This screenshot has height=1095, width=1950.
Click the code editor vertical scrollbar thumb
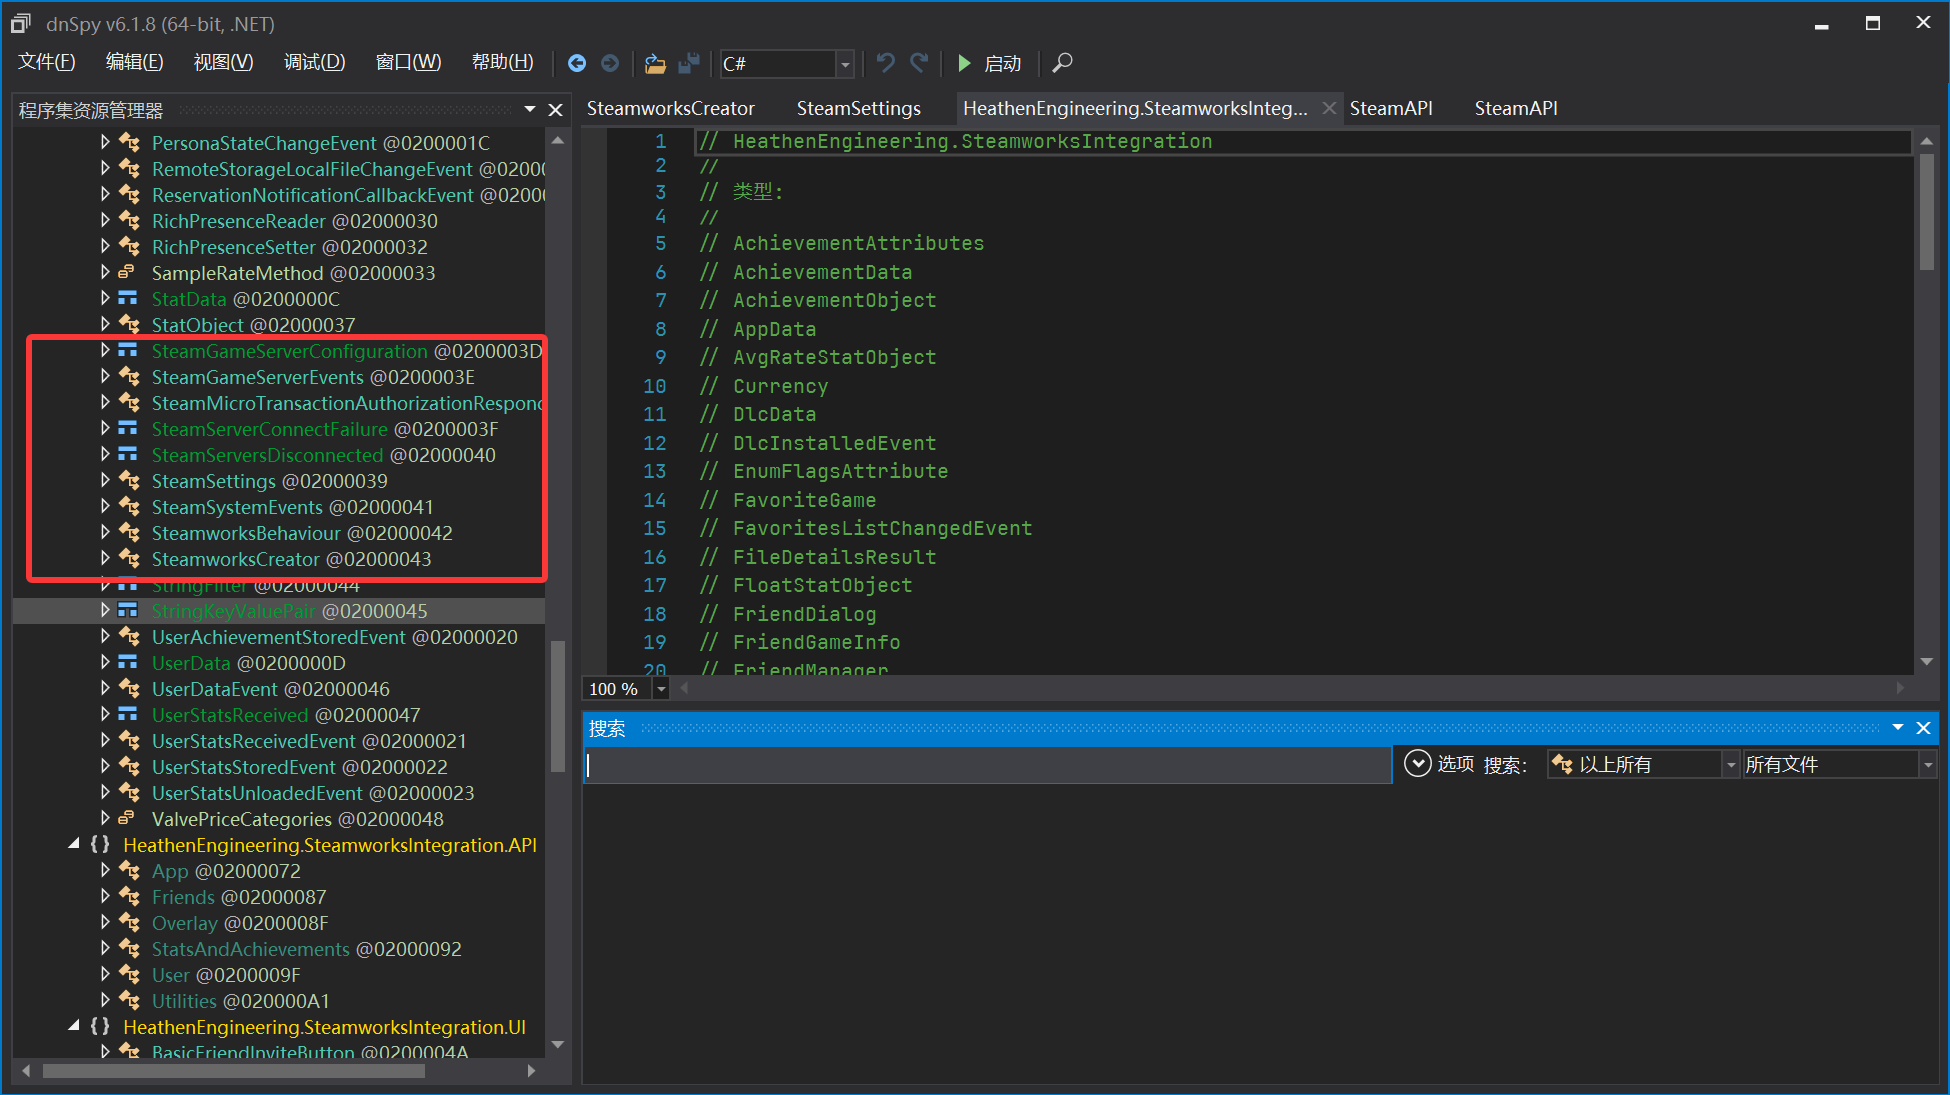click(1927, 211)
